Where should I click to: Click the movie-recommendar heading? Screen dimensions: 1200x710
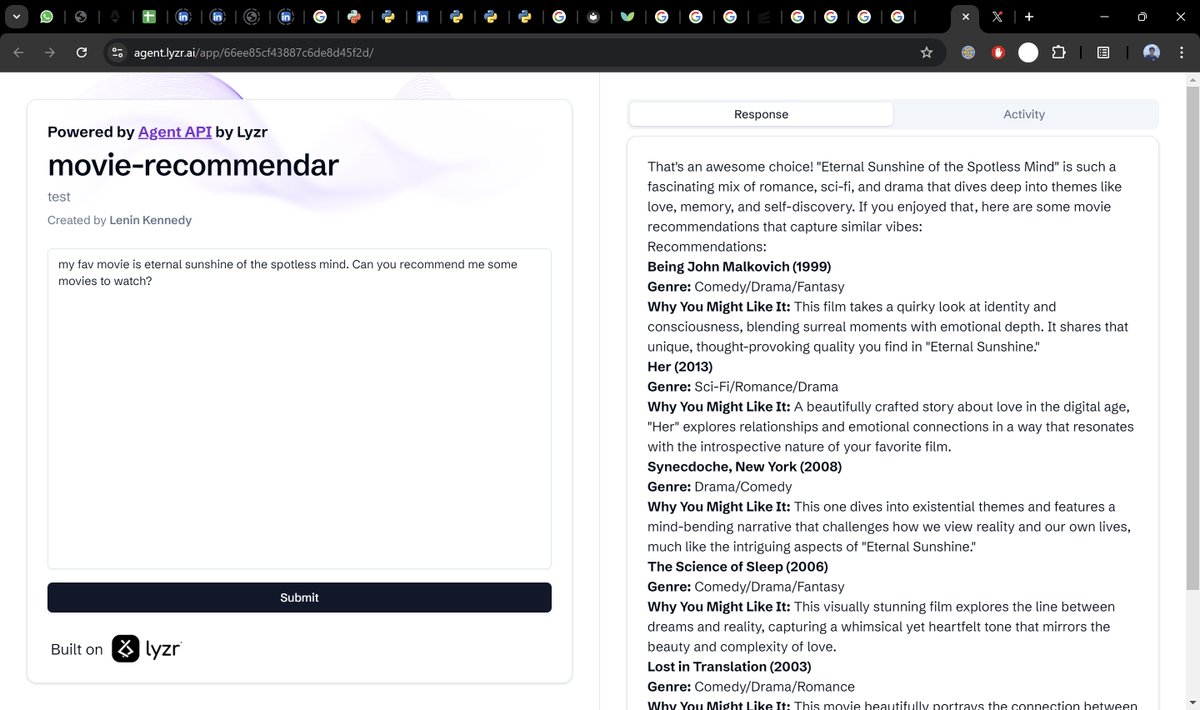[193, 165]
